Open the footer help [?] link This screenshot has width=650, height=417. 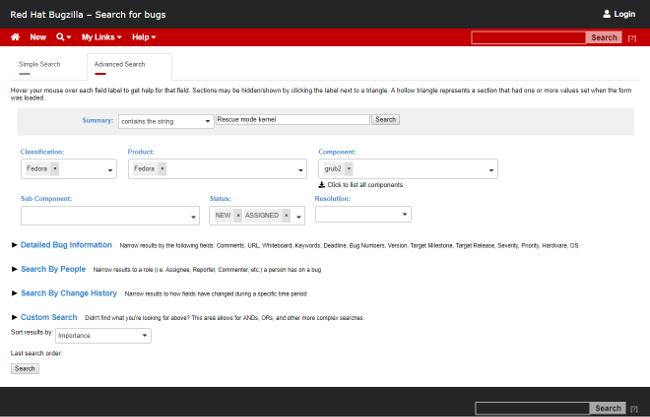pyautogui.click(x=633, y=409)
